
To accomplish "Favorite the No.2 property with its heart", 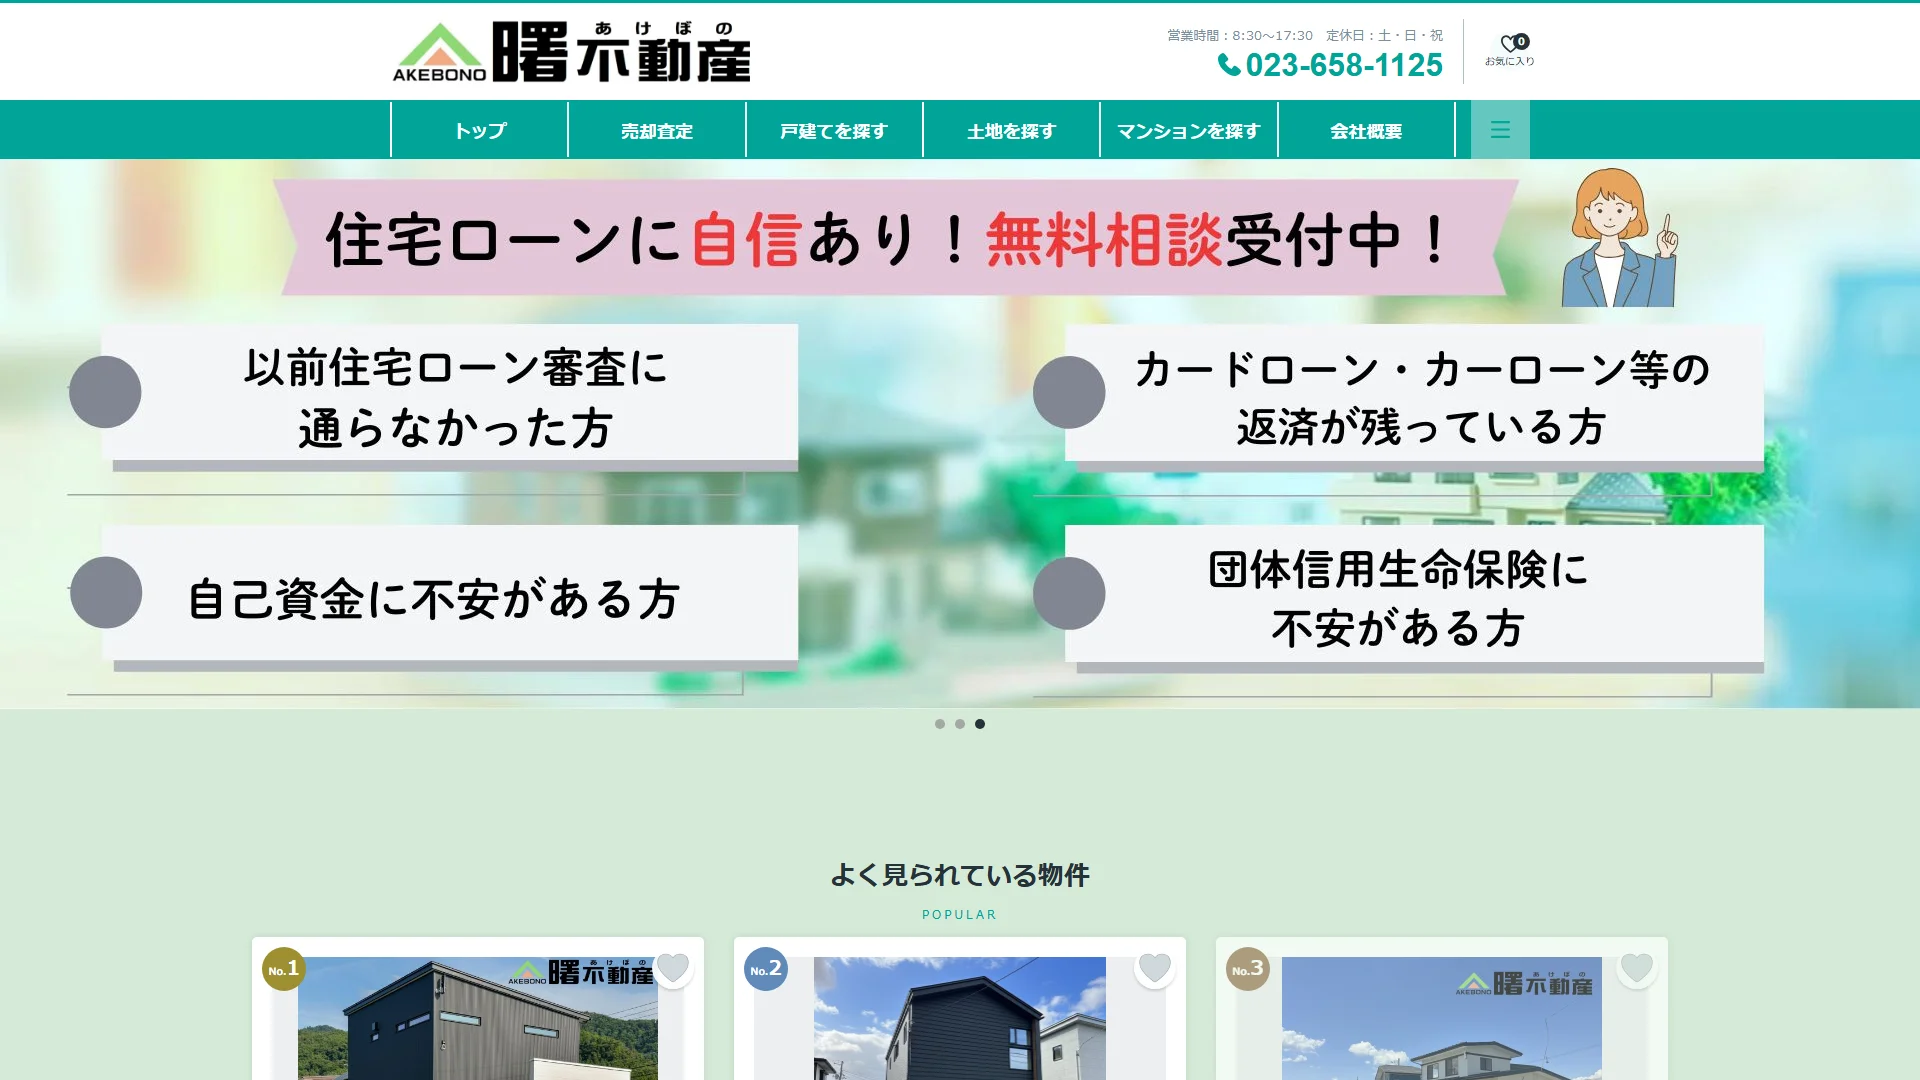I will point(1155,968).
